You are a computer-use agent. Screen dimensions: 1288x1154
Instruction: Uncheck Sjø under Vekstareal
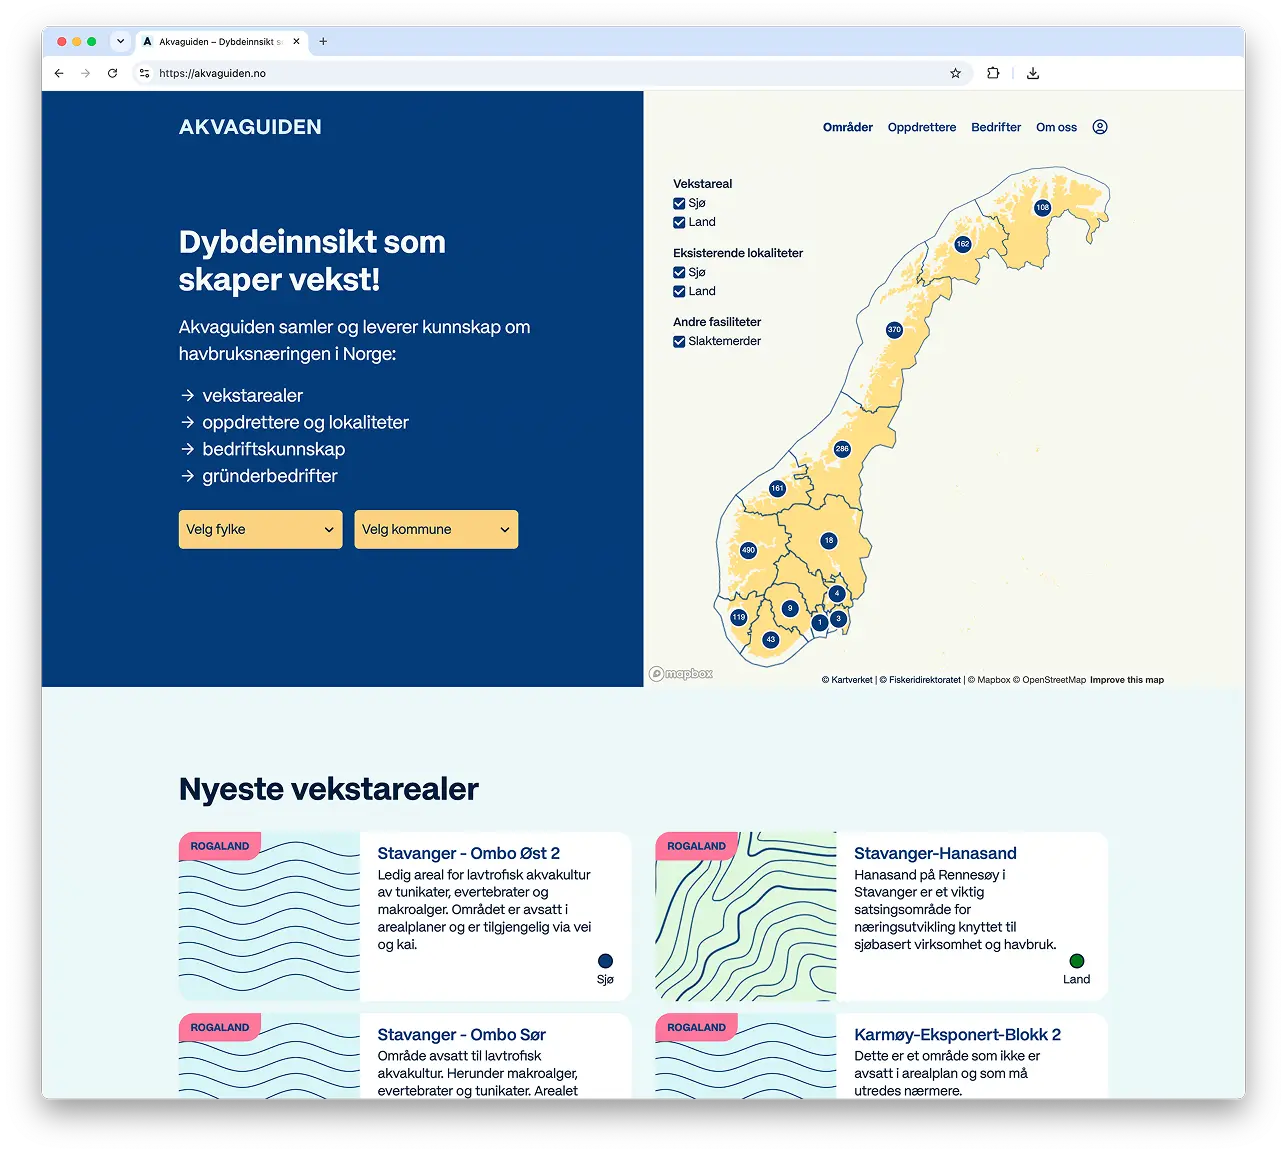[x=679, y=203]
